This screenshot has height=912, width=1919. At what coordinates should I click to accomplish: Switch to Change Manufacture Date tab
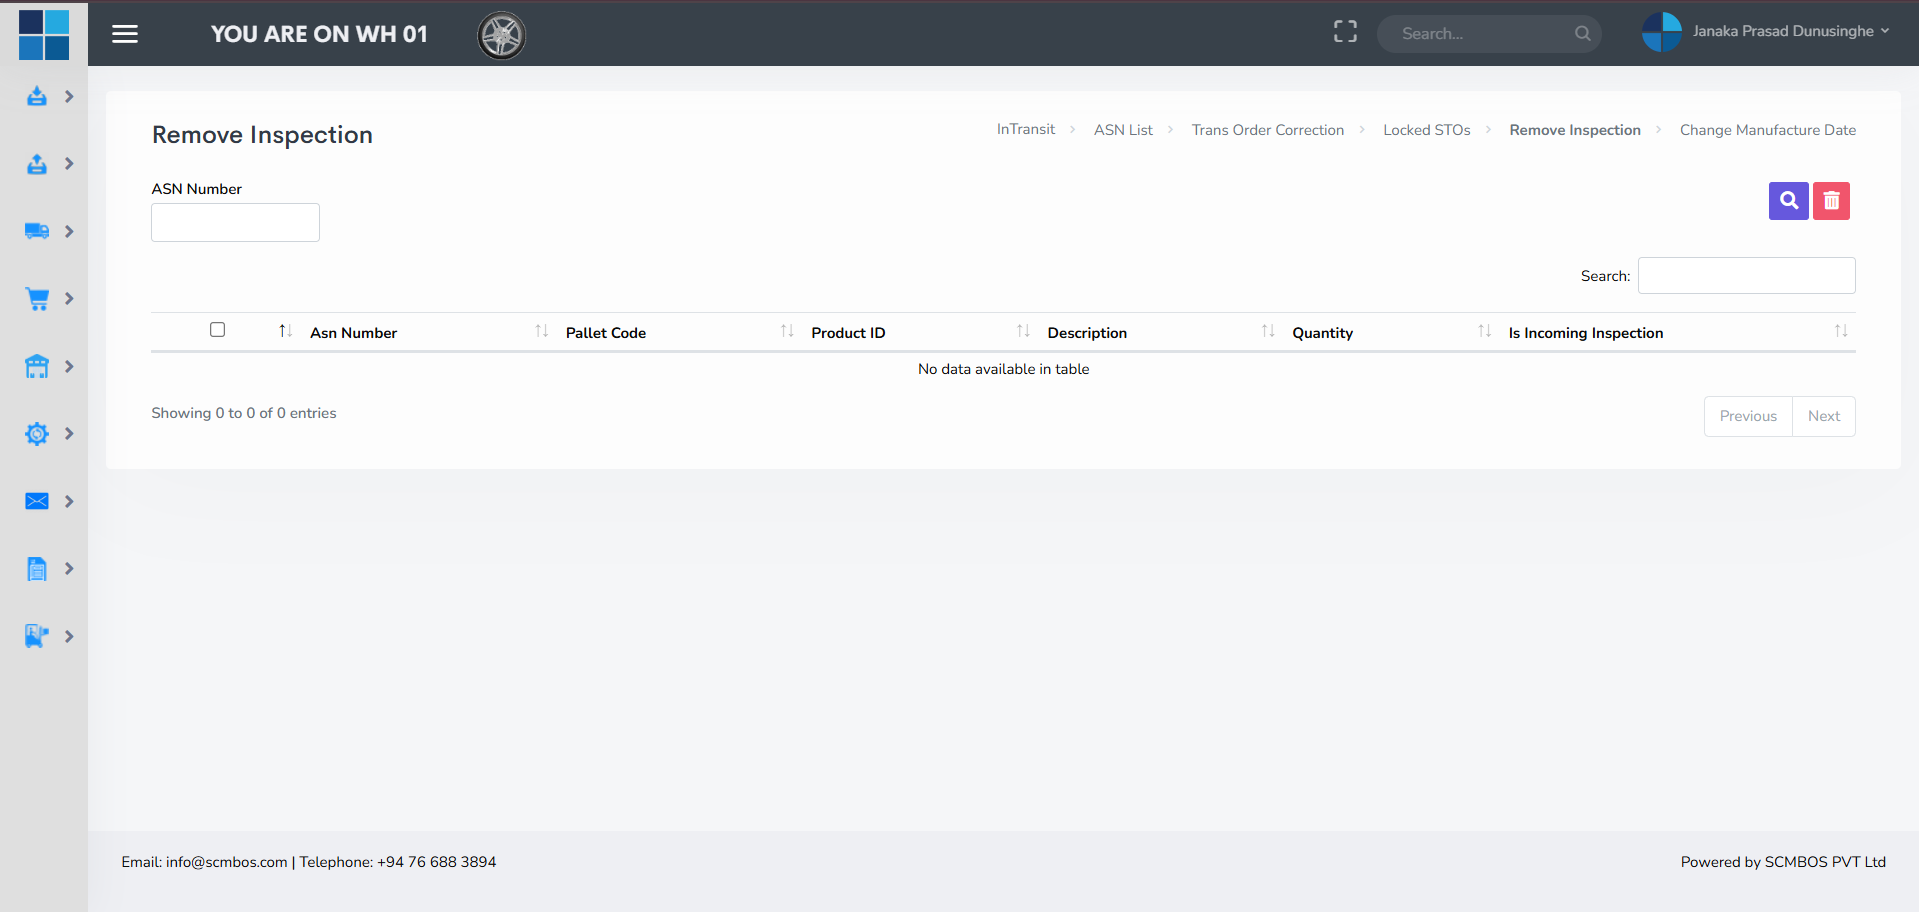(x=1767, y=130)
